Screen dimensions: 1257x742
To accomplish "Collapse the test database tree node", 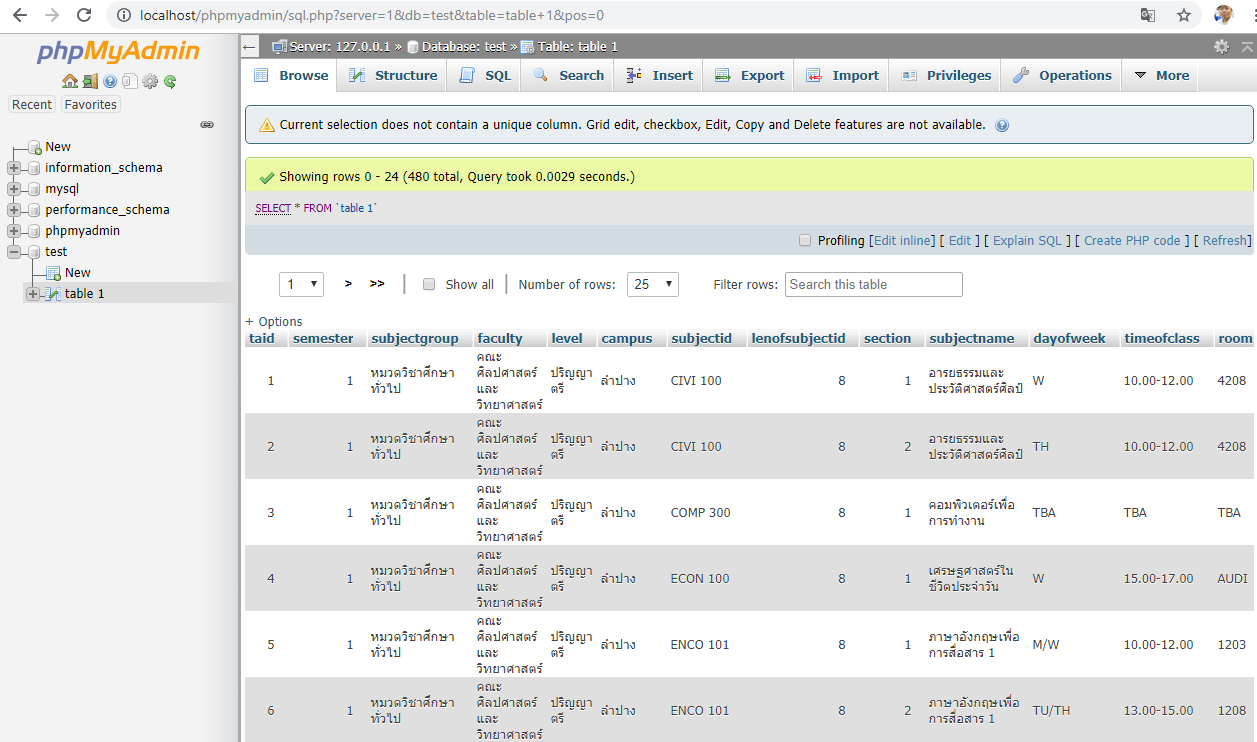I will 14,252.
